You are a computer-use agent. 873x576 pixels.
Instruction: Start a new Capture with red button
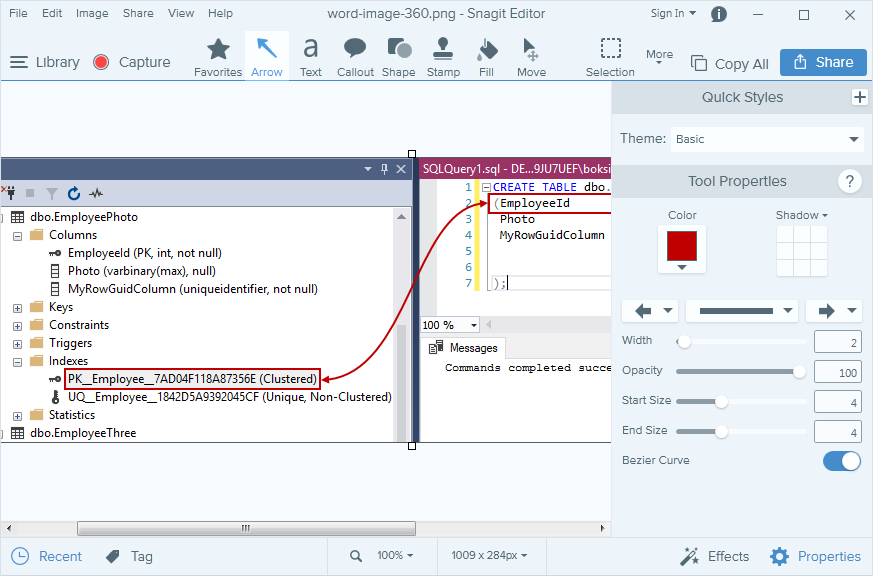pos(101,62)
